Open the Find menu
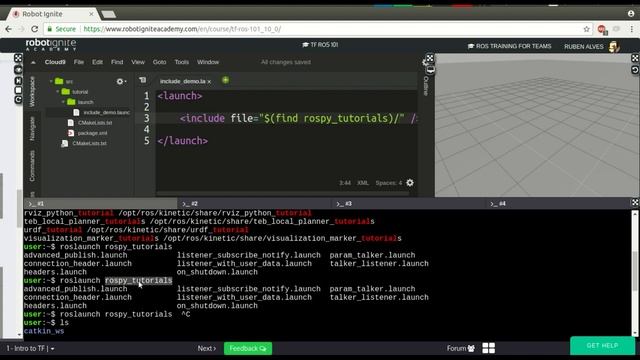The width and height of the screenshot is (640, 360). (x=117, y=62)
